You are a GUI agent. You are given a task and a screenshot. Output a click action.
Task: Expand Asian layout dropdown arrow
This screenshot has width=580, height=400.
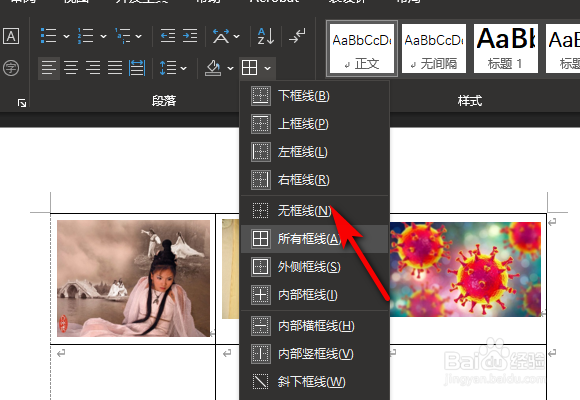236,36
